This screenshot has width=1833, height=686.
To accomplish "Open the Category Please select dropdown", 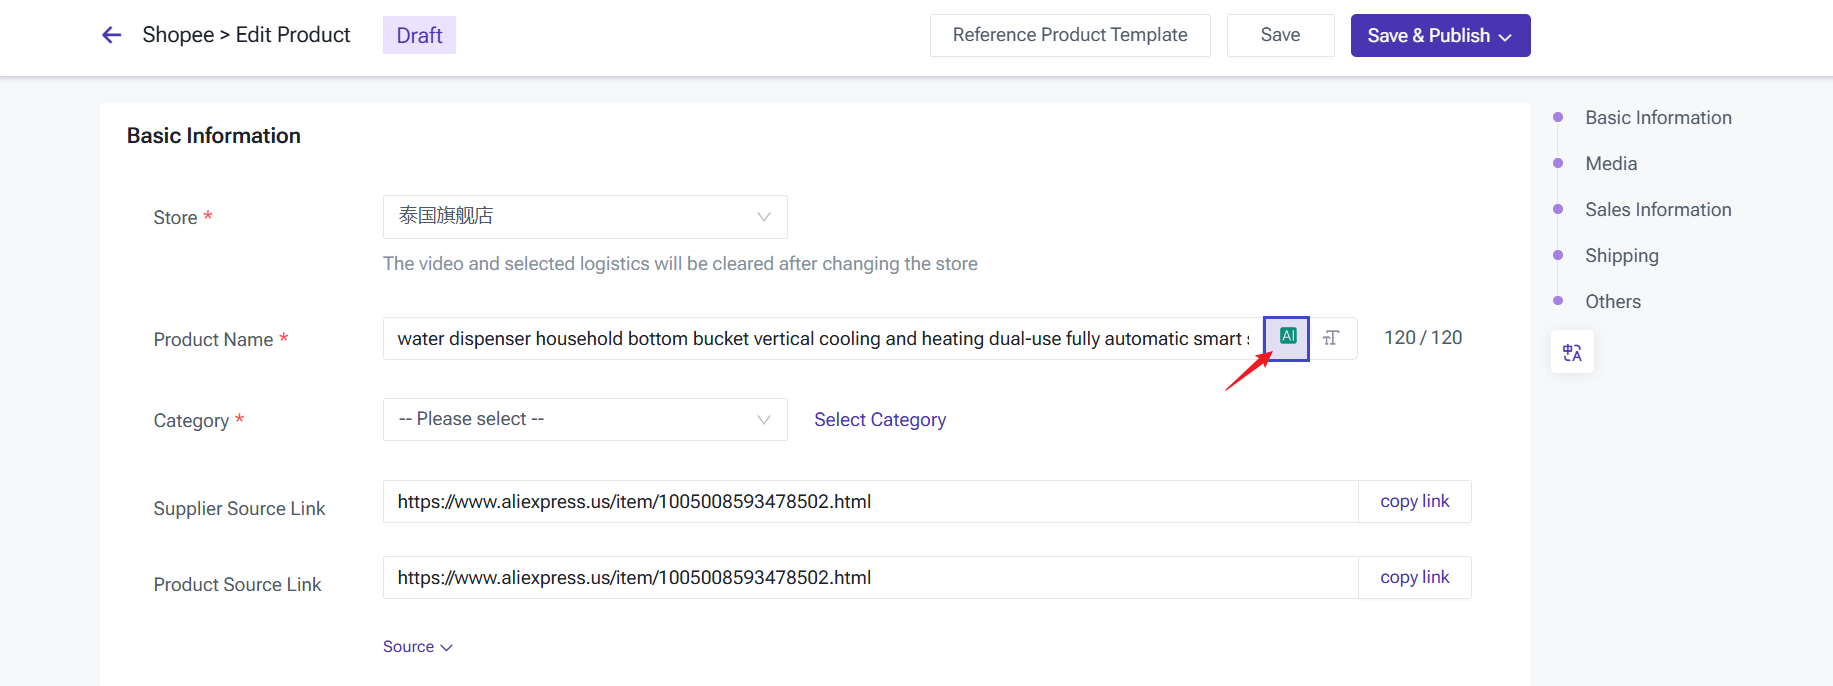I will [x=585, y=419].
